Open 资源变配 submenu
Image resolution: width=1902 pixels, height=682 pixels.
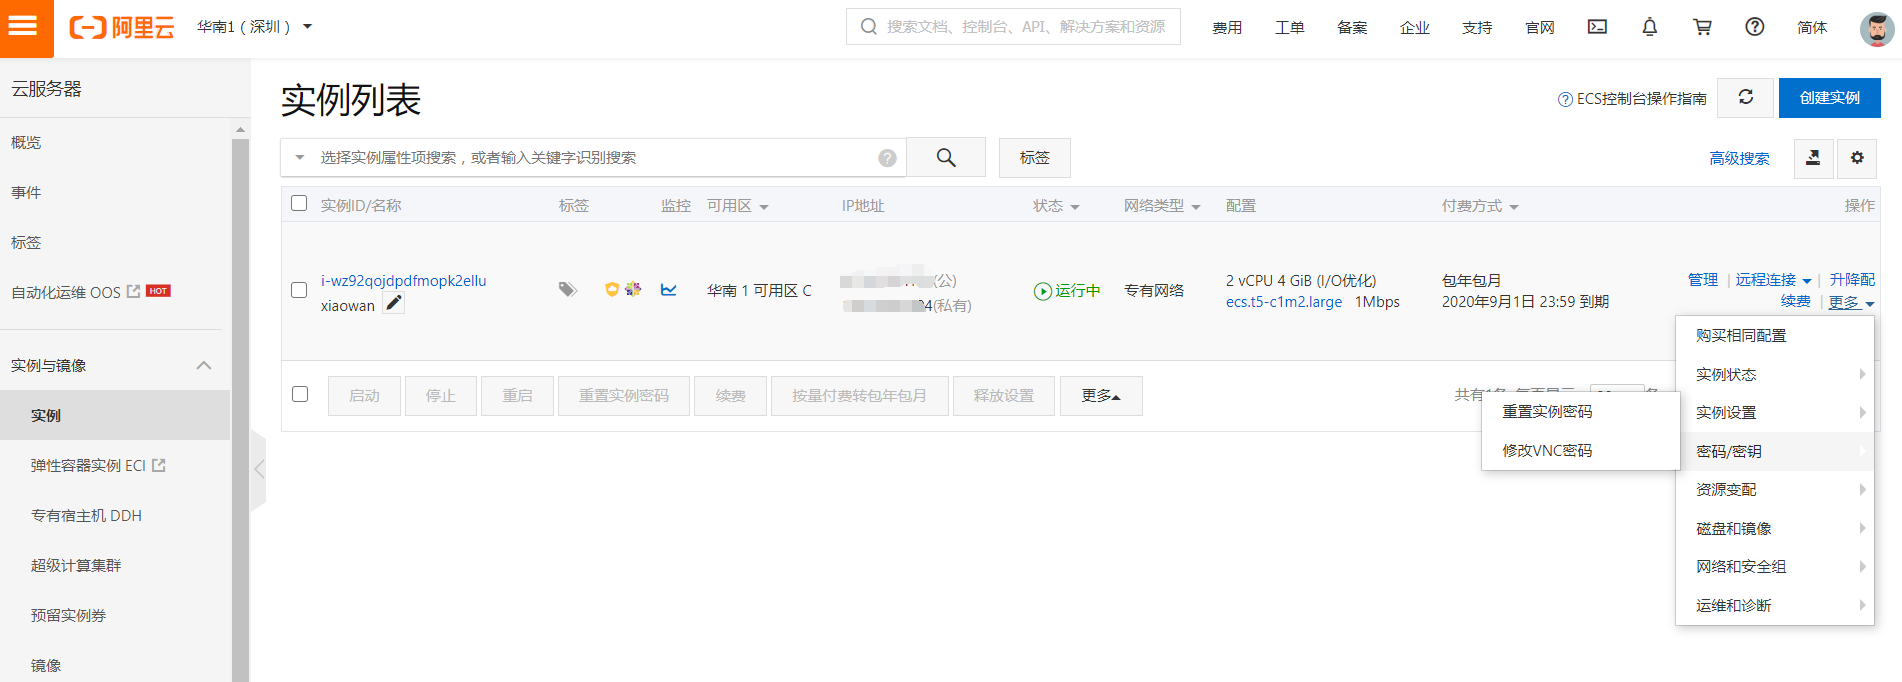point(1775,489)
